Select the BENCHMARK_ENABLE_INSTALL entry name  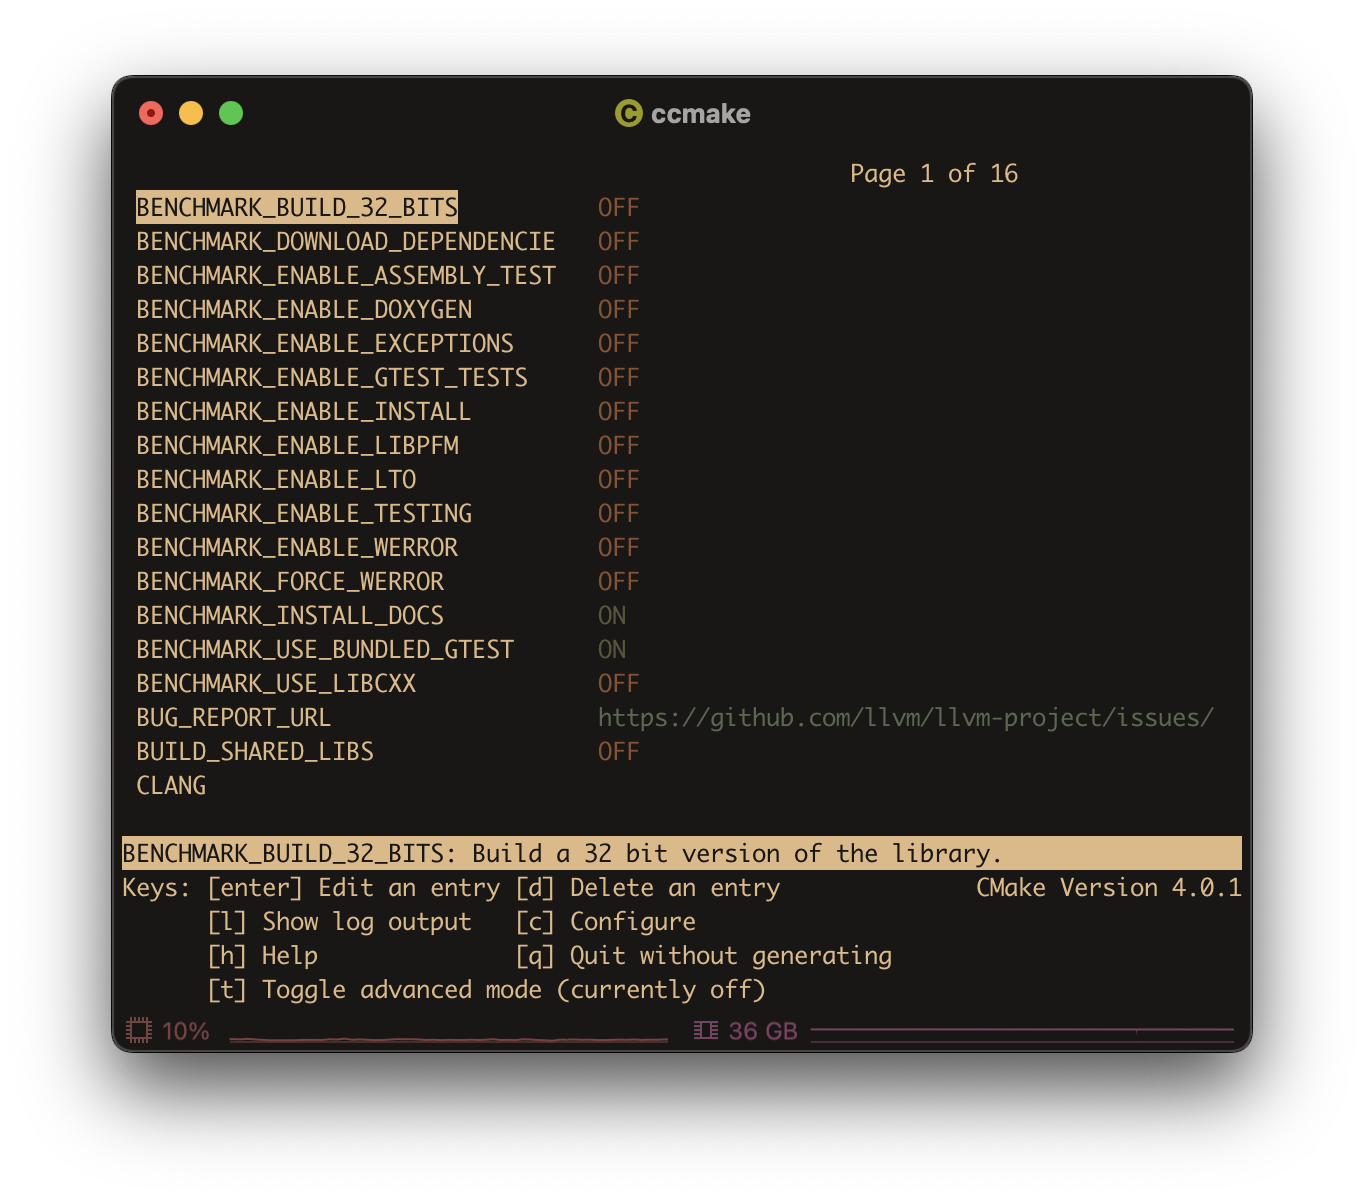click(303, 411)
